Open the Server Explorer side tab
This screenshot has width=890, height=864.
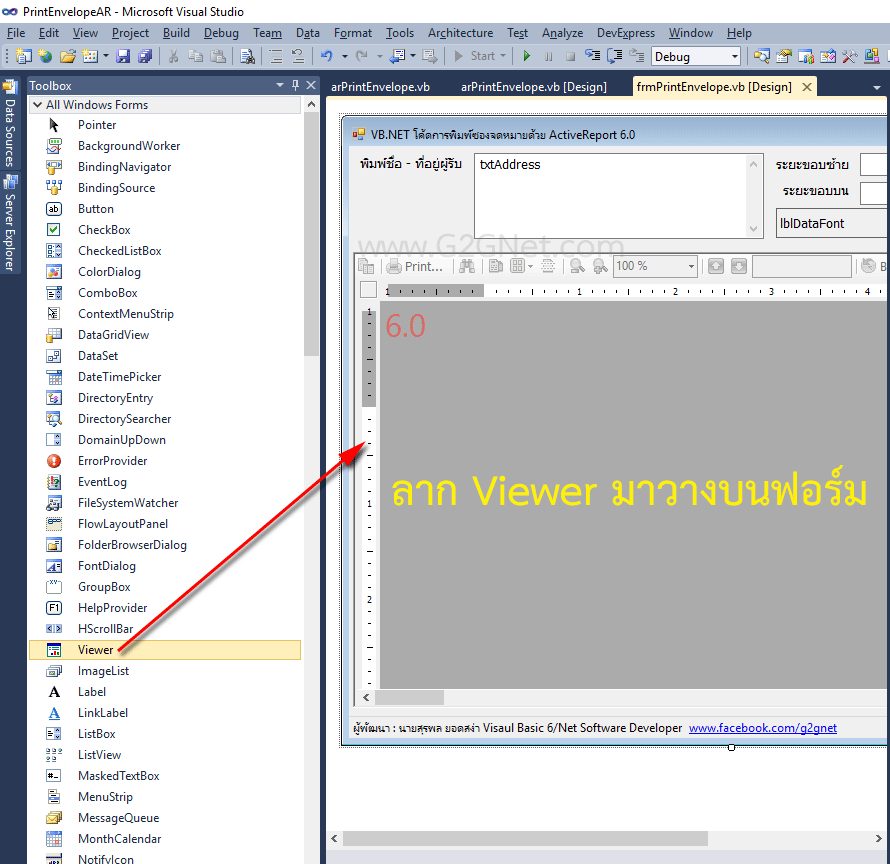point(10,223)
